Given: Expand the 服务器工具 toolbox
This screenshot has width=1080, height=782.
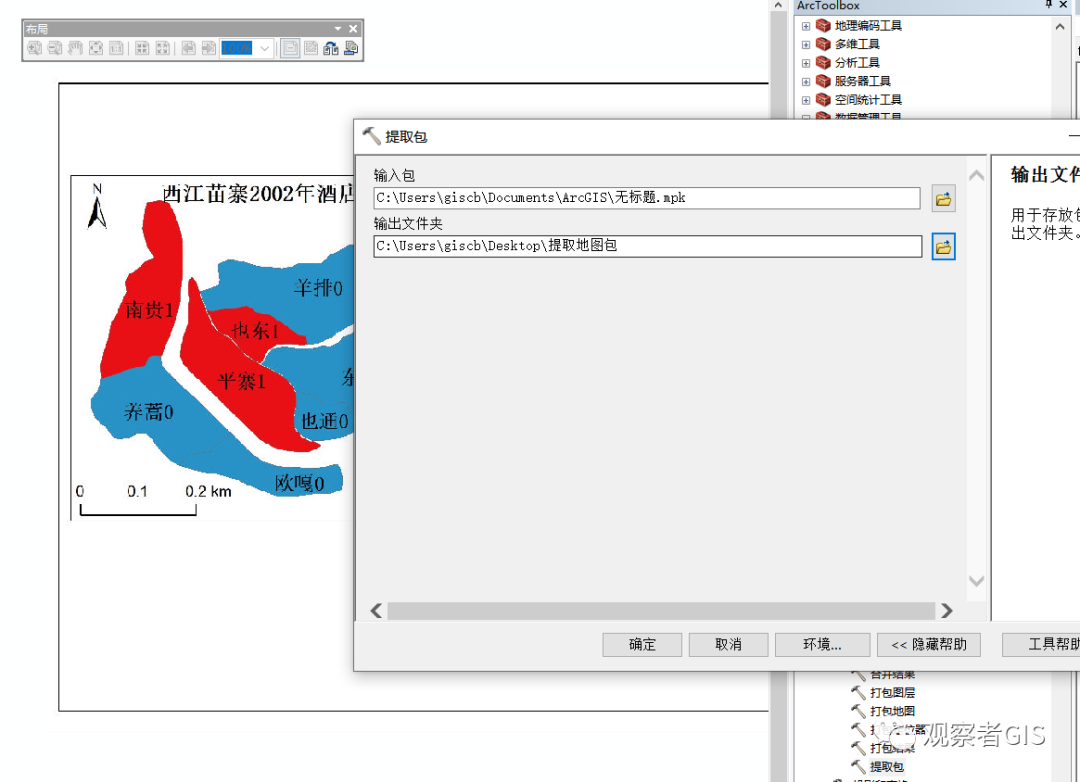Looking at the screenshot, I should pos(806,82).
